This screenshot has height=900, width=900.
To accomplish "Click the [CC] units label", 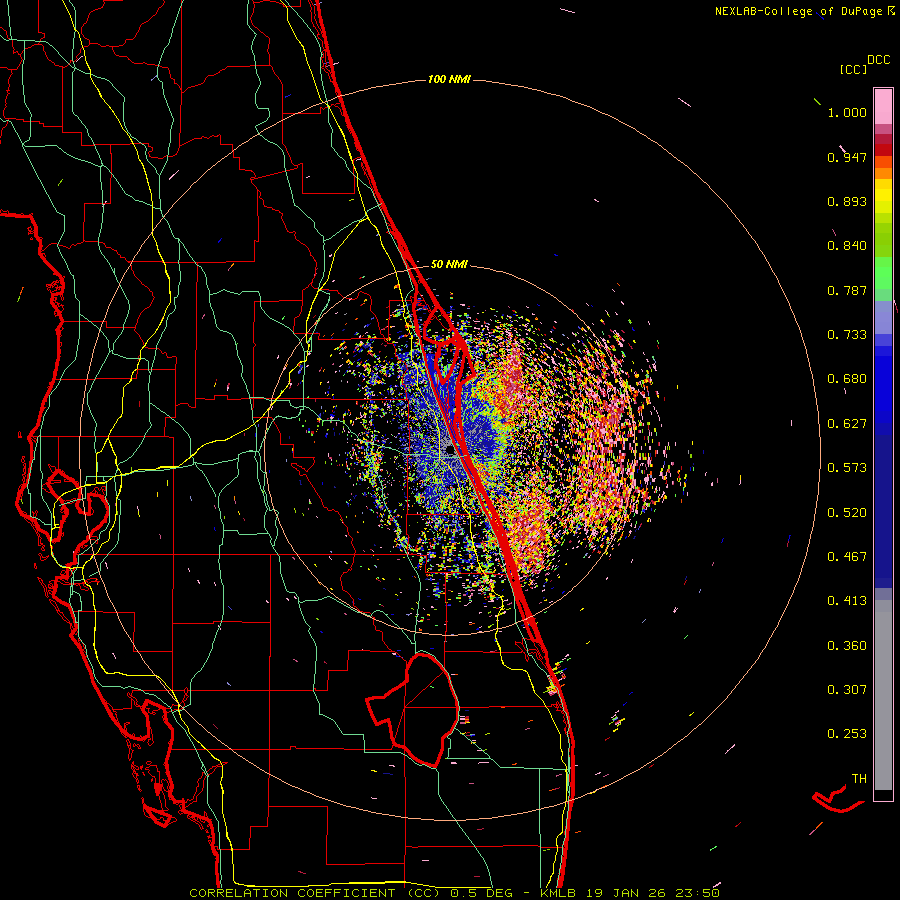I will (x=854, y=69).
